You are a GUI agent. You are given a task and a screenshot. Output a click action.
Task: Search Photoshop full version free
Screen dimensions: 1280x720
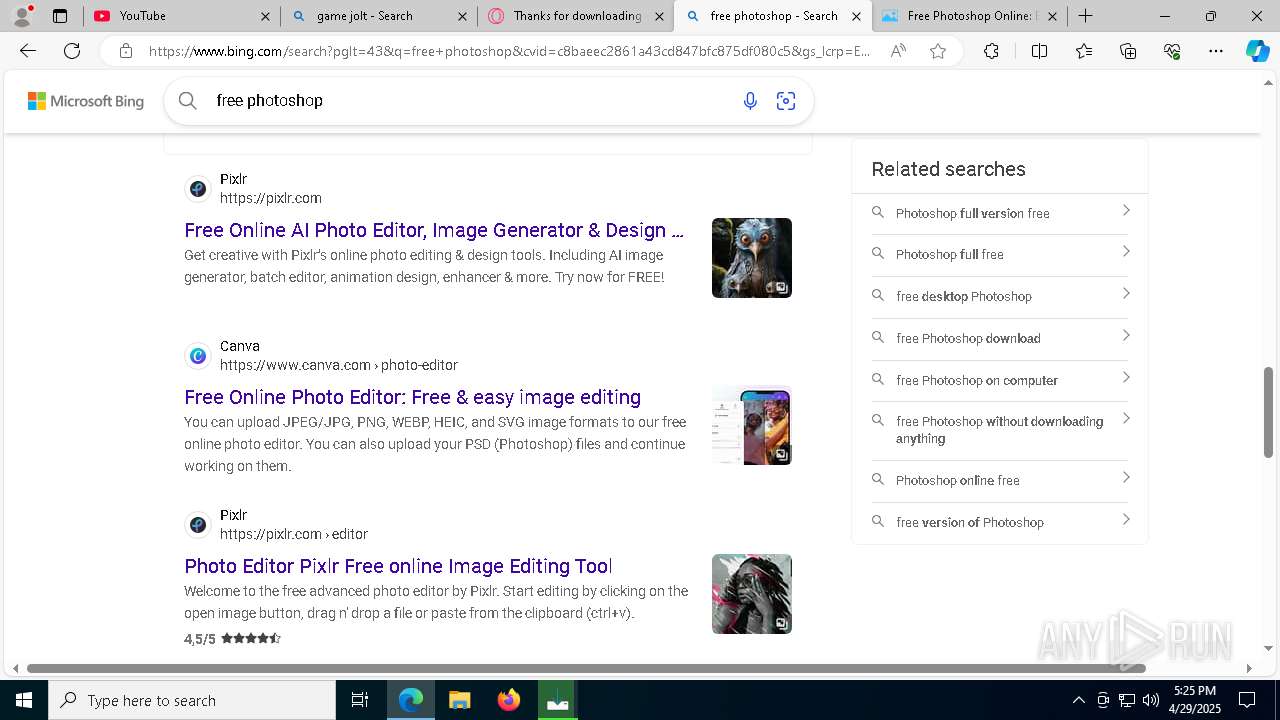[1000, 213]
